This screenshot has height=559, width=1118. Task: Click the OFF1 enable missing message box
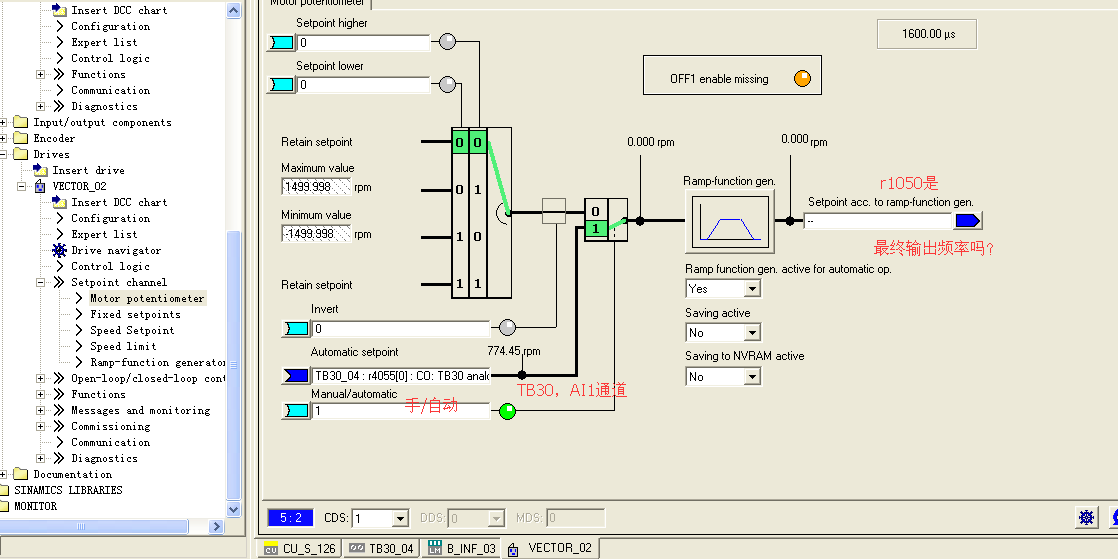(x=732, y=75)
